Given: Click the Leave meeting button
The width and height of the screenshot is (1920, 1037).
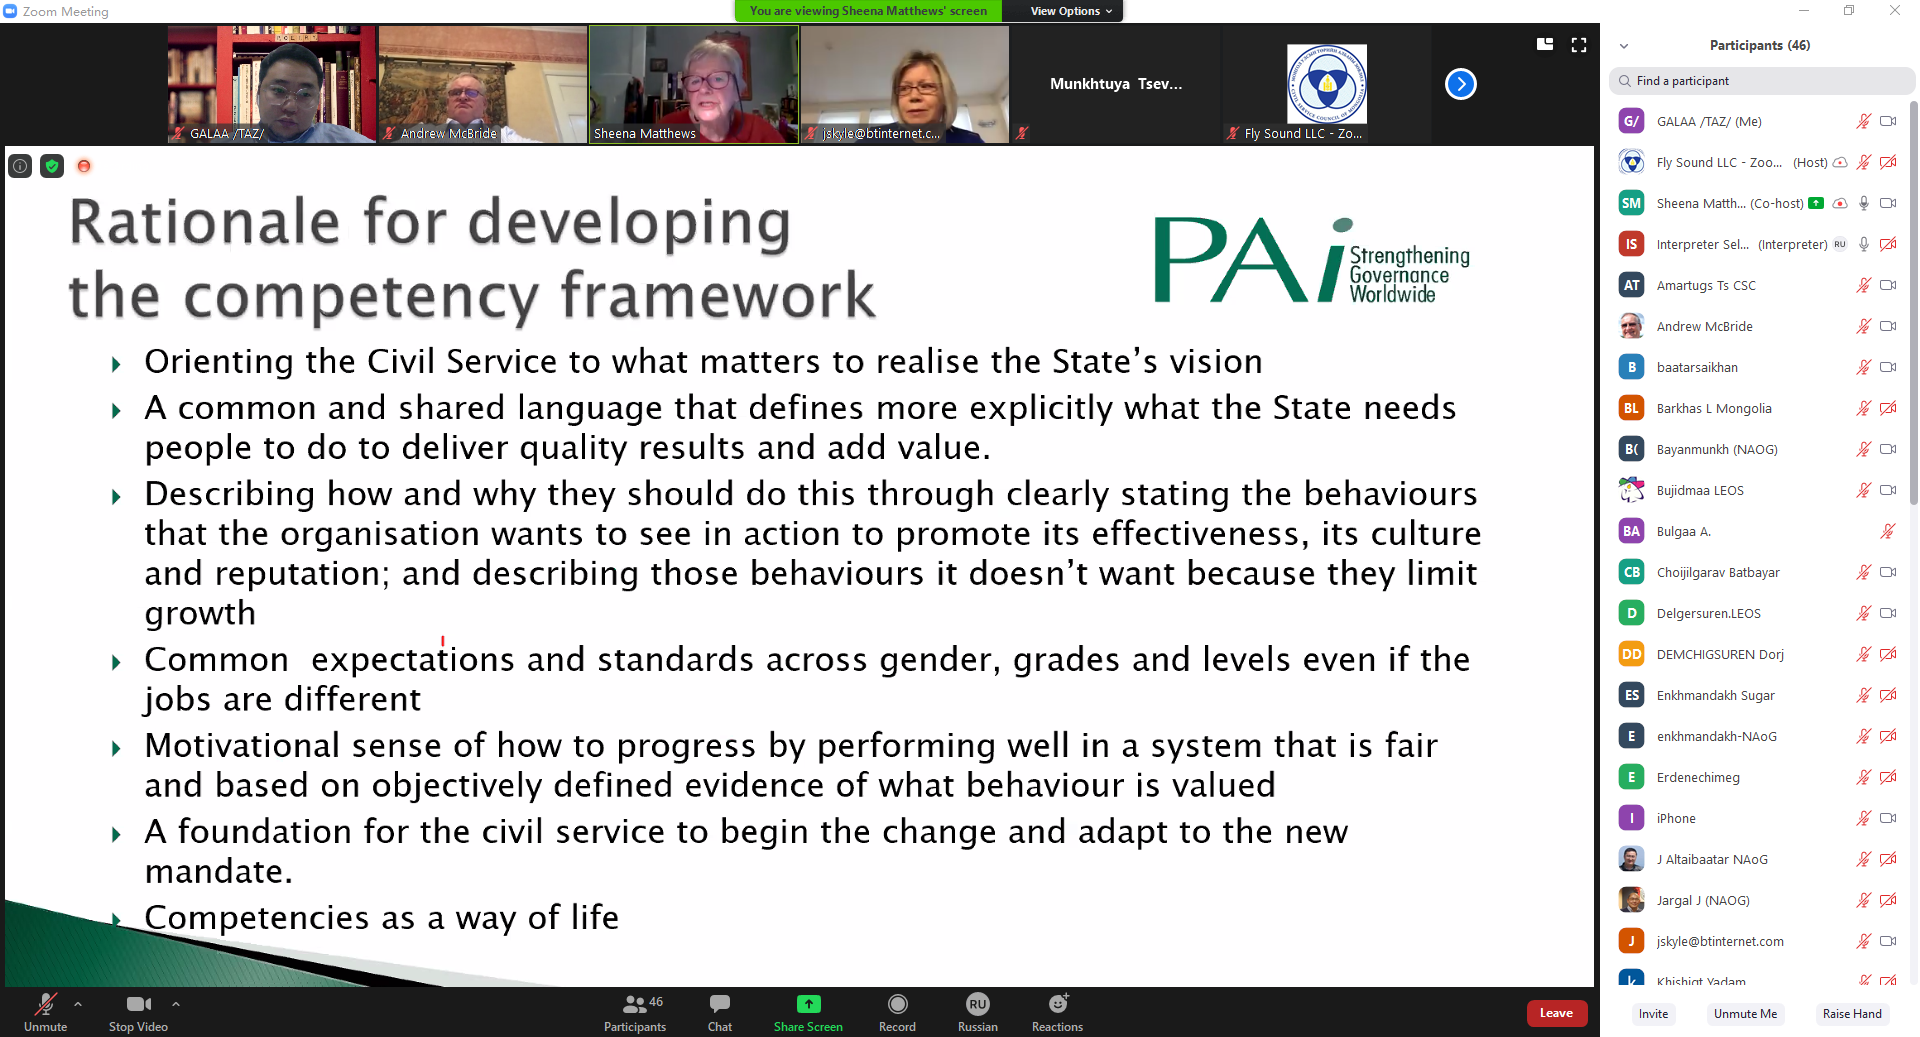Looking at the screenshot, I should 1556,1013.
